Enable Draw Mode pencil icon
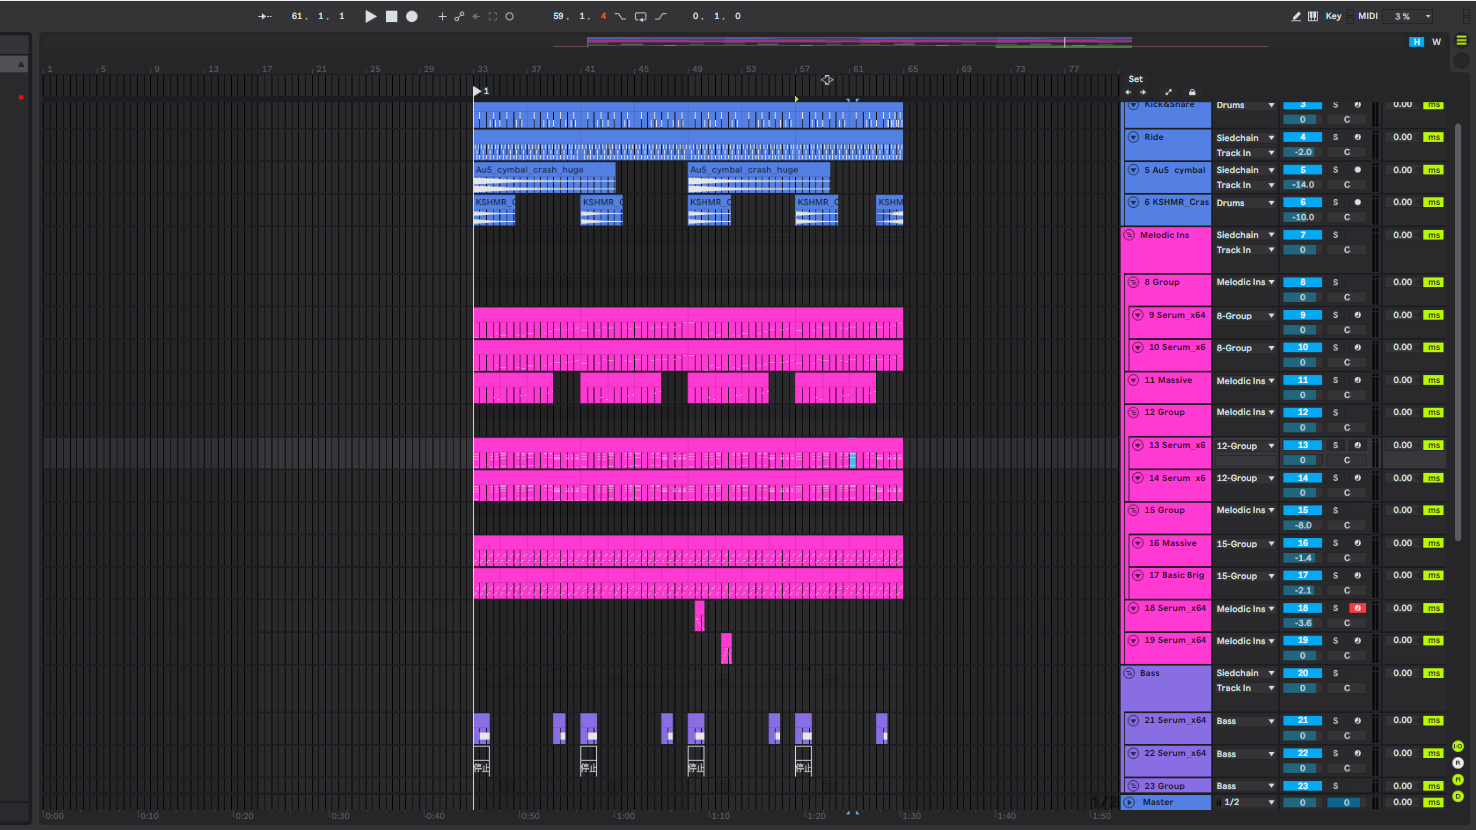Screen dimensions: 1476x830 (x=1297, y=16)
